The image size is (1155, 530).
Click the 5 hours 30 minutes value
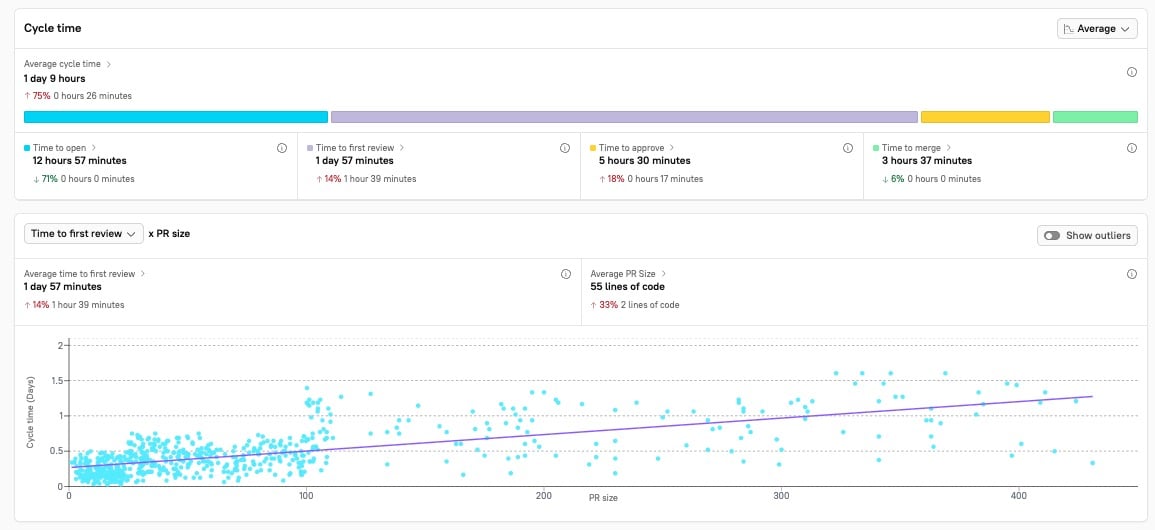[645, 160]
